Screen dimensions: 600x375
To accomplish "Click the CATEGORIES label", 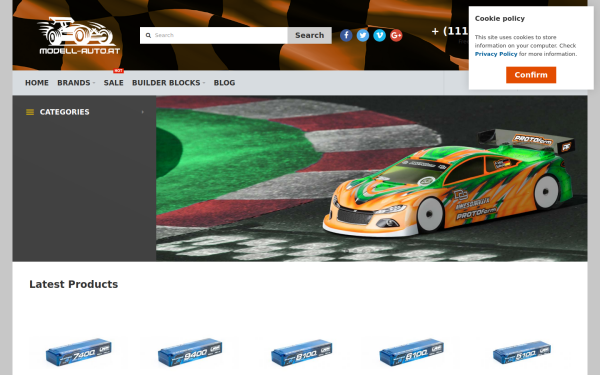I will (64, 112).
